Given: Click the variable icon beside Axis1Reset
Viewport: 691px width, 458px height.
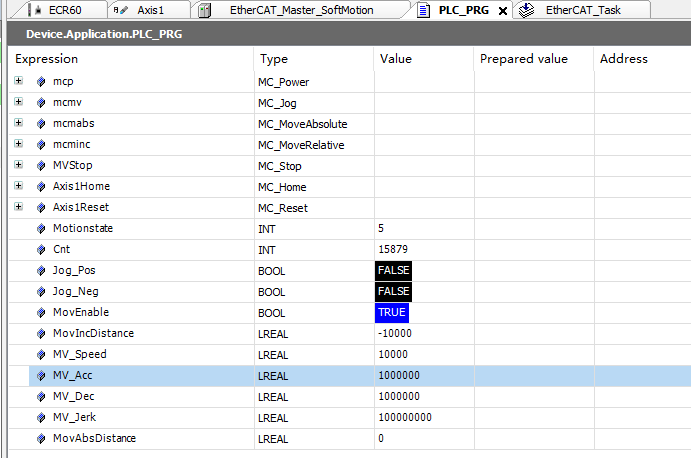Looking at the screenshot, I should [41, 208].
